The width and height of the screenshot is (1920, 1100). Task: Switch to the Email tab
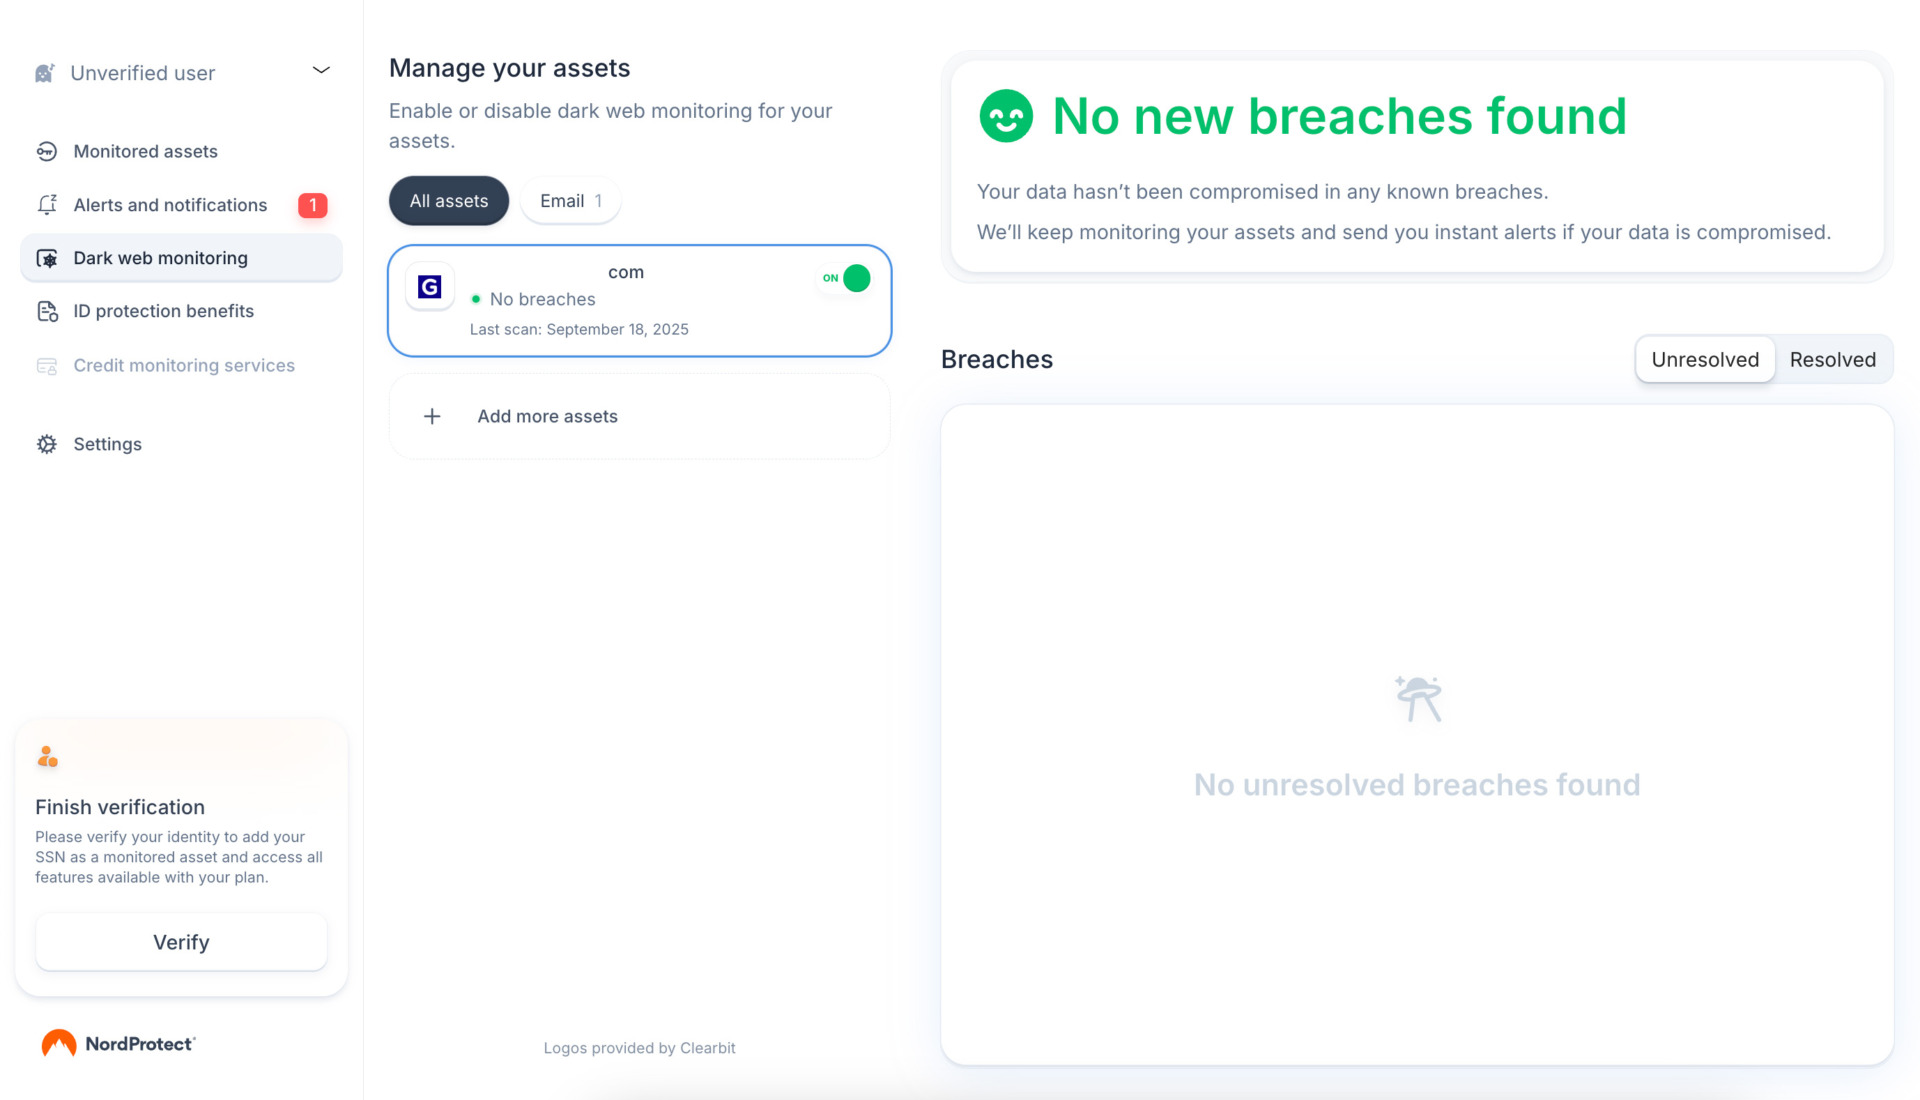point(570,200)
